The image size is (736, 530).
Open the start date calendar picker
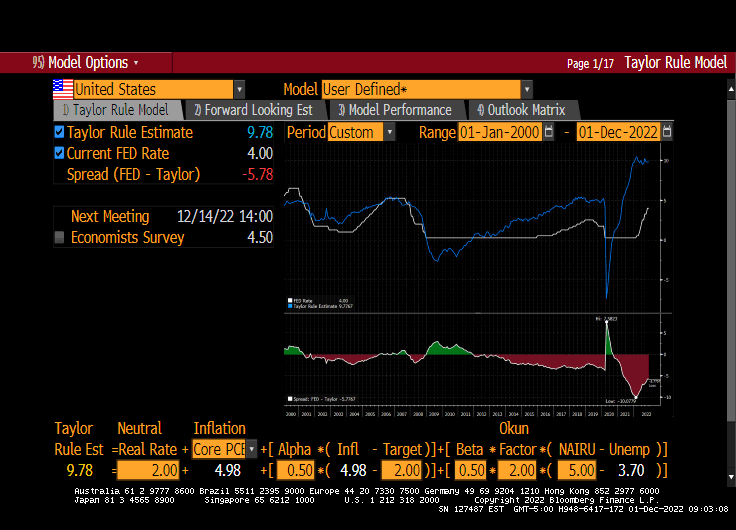(x=549, y=132)
